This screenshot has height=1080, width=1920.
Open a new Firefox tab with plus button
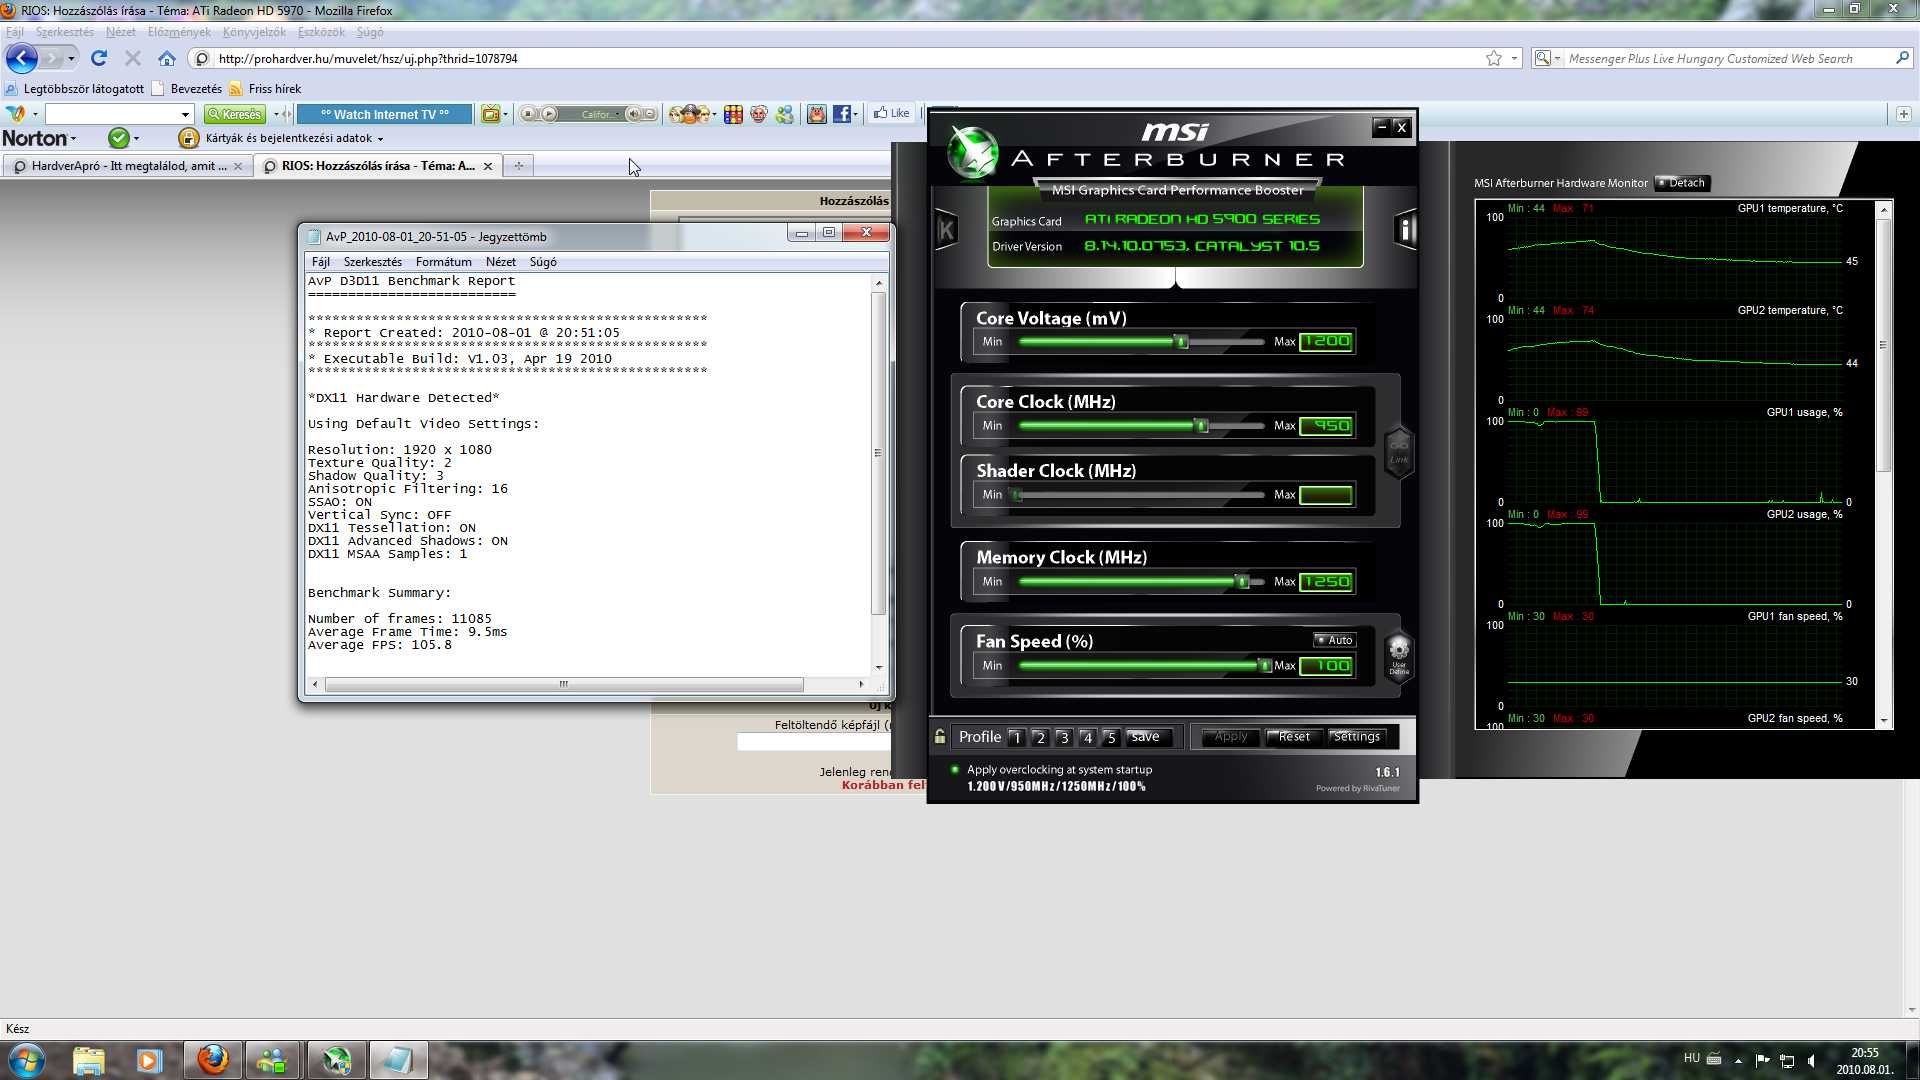click(518, 166)
